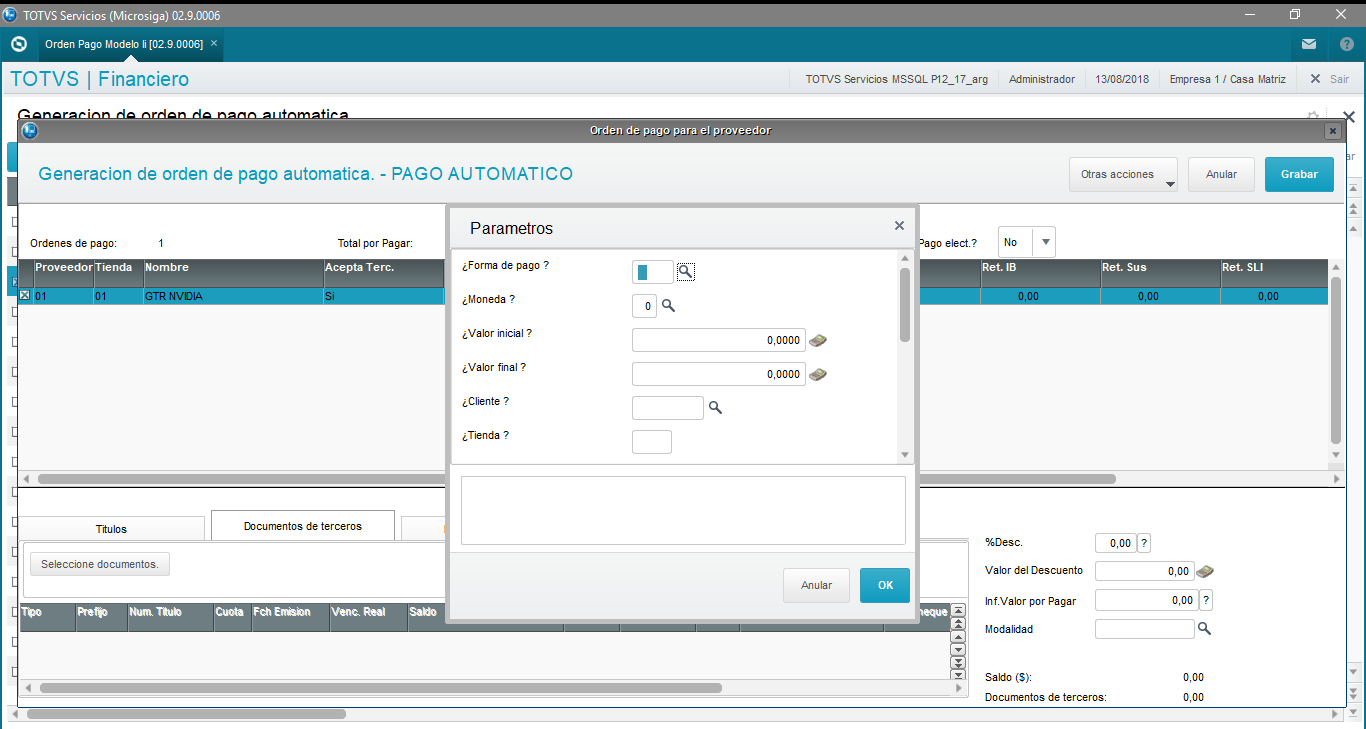The width and height of the screenshot is (1366, 729).
Task: Click Parametros scrollbar up arrow
Action: click(905, 258)
